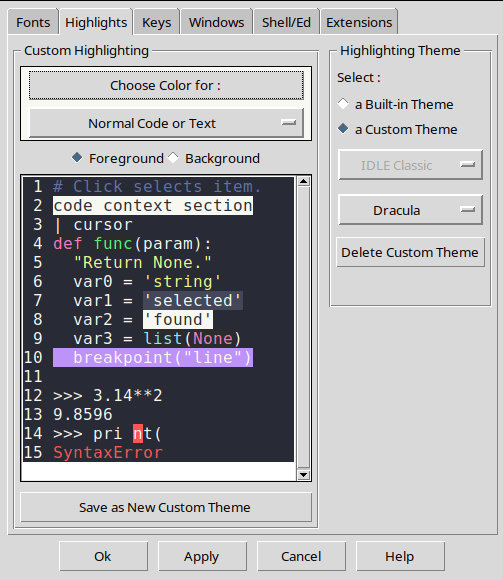Click the 'None' keyword on line 9
Viewport: 503px width, 580px height.
(213, 338)
